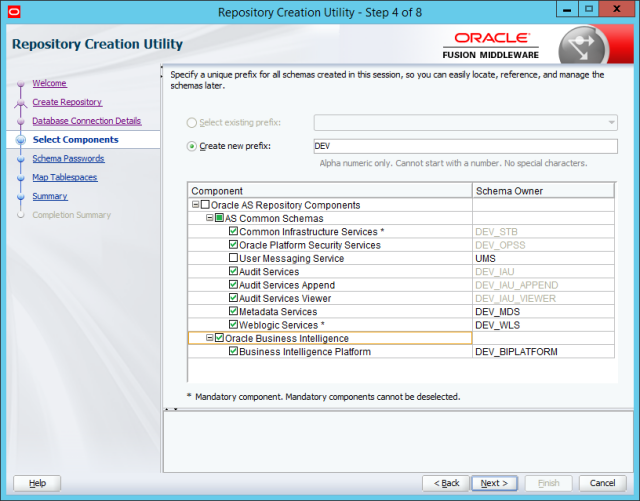
Task: Click the Welcome step bullet icon
Action: point(21,84)
